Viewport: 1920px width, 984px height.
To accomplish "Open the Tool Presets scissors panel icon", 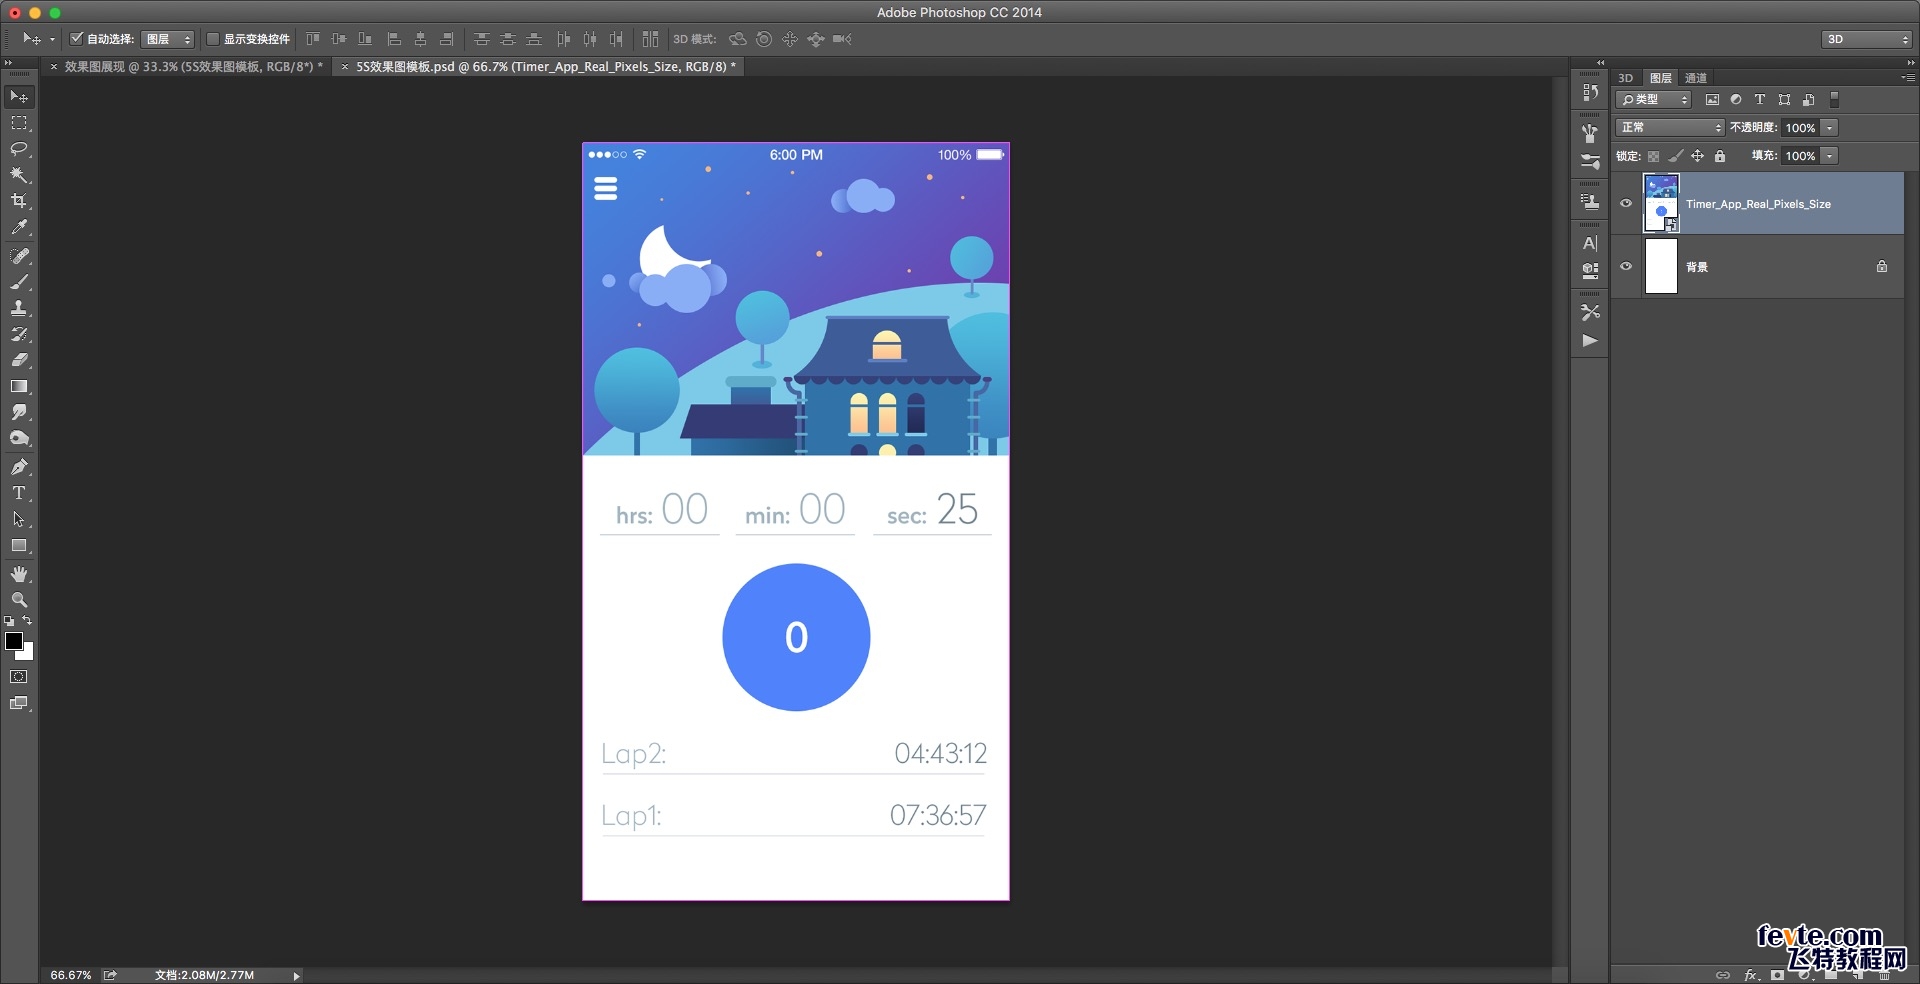I will pos(1590,312).
